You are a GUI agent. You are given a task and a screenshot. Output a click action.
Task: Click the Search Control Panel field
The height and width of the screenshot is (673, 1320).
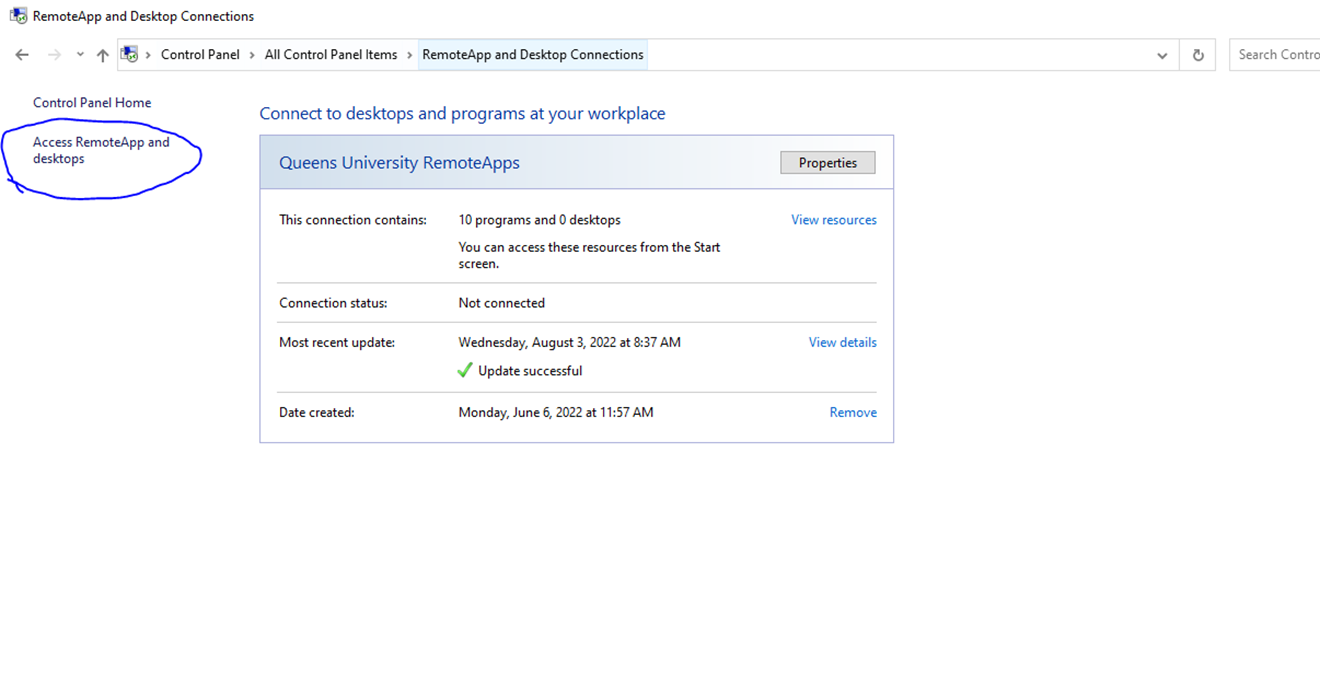tap(1275, 55)
